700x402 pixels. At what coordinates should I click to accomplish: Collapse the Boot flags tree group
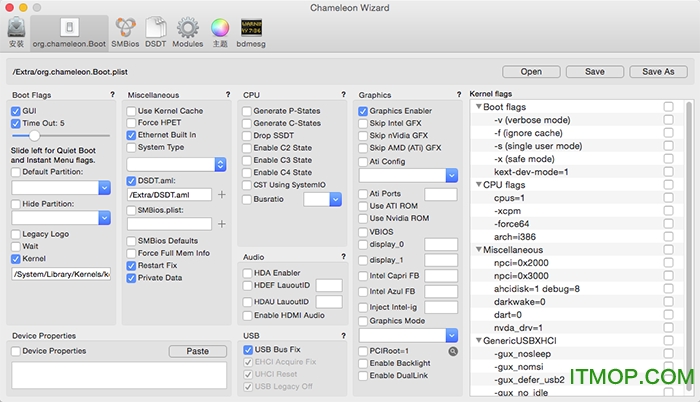click(479, 106)
